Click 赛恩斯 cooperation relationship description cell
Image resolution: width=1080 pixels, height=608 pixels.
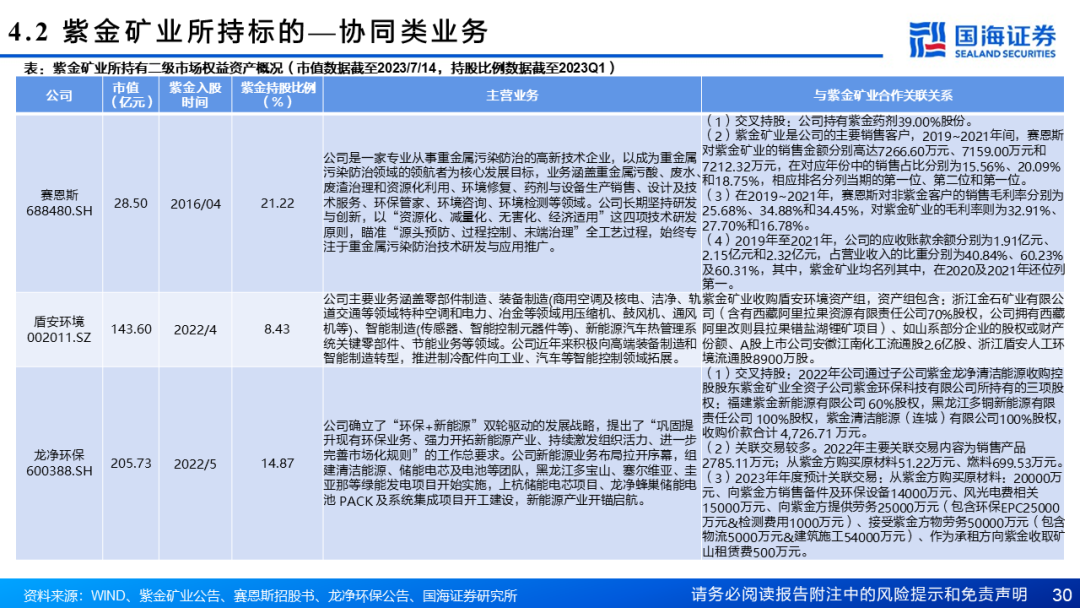pyautogui.click(x=882, y=202)
